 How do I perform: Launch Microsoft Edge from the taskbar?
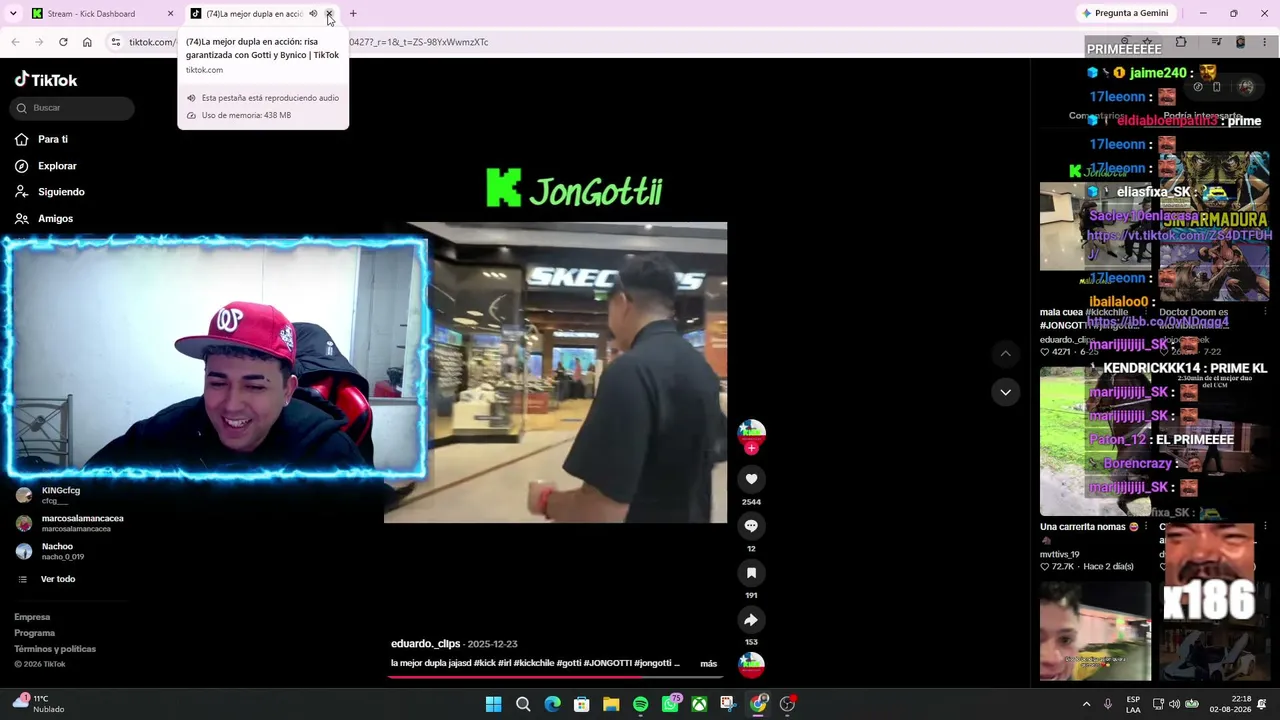[x=552, y=705]
